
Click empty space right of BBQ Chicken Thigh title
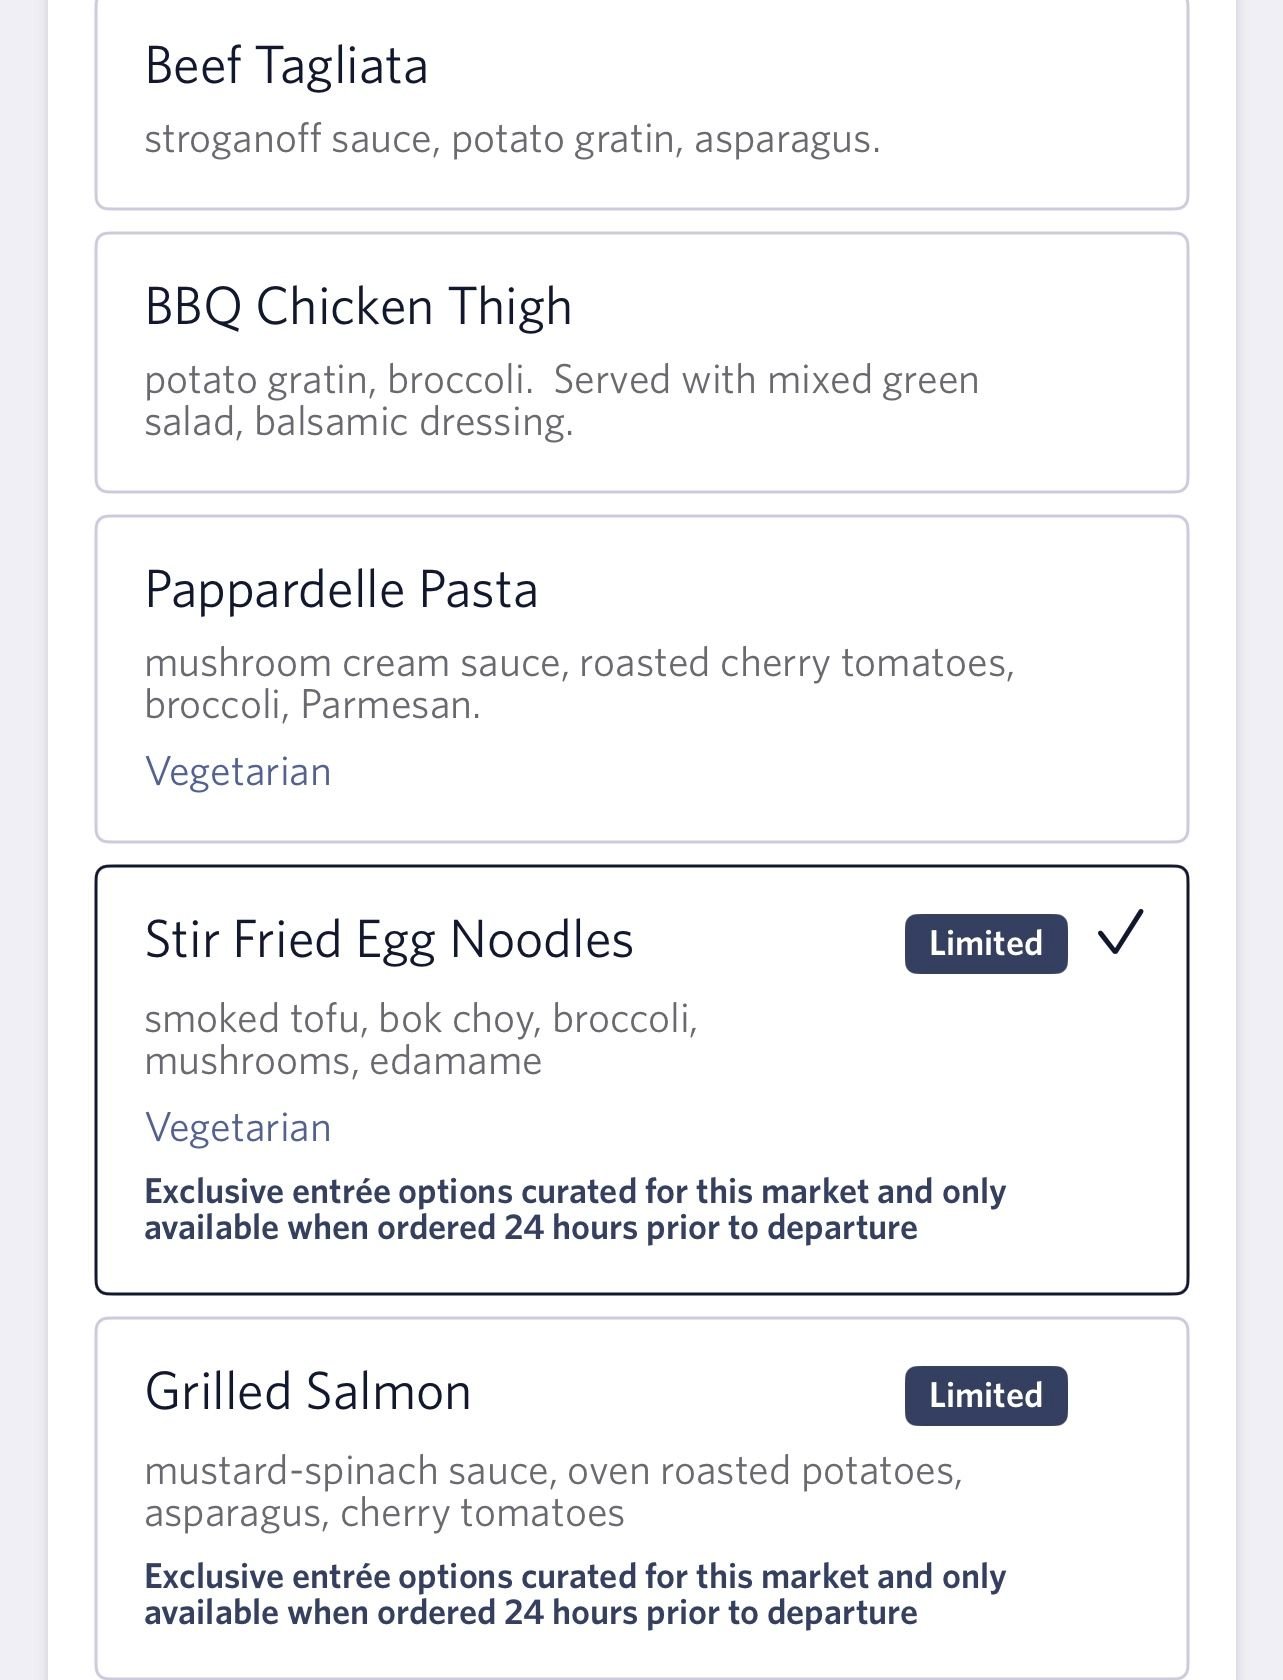pyautogui.click(x=870, y=306)
